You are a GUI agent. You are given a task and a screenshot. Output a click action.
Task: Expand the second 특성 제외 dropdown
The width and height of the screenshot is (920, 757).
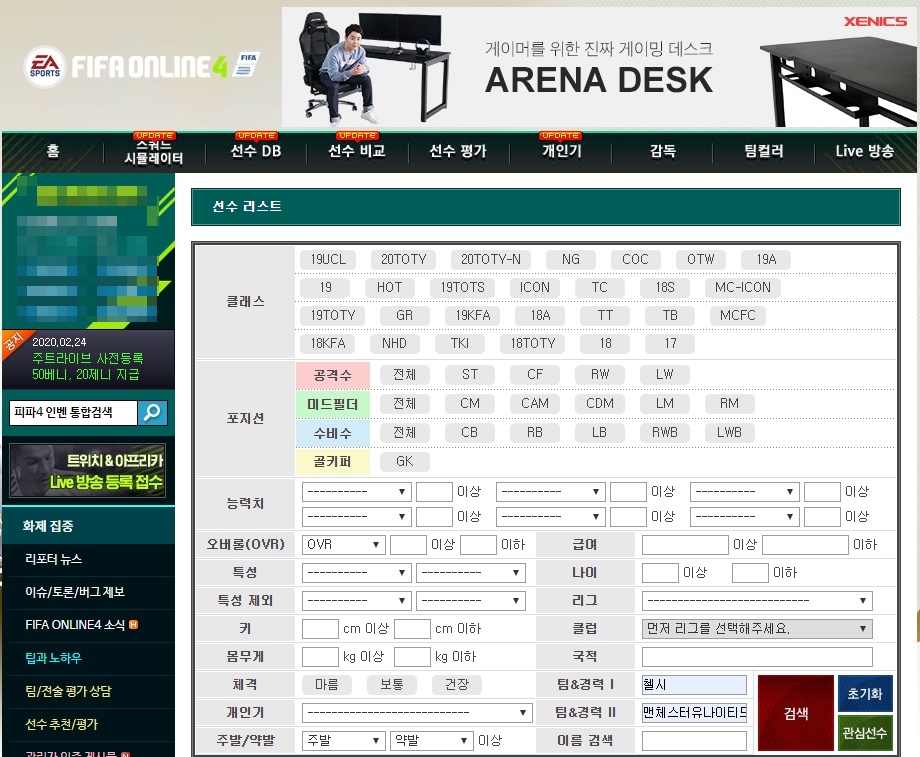pos(471,601)
